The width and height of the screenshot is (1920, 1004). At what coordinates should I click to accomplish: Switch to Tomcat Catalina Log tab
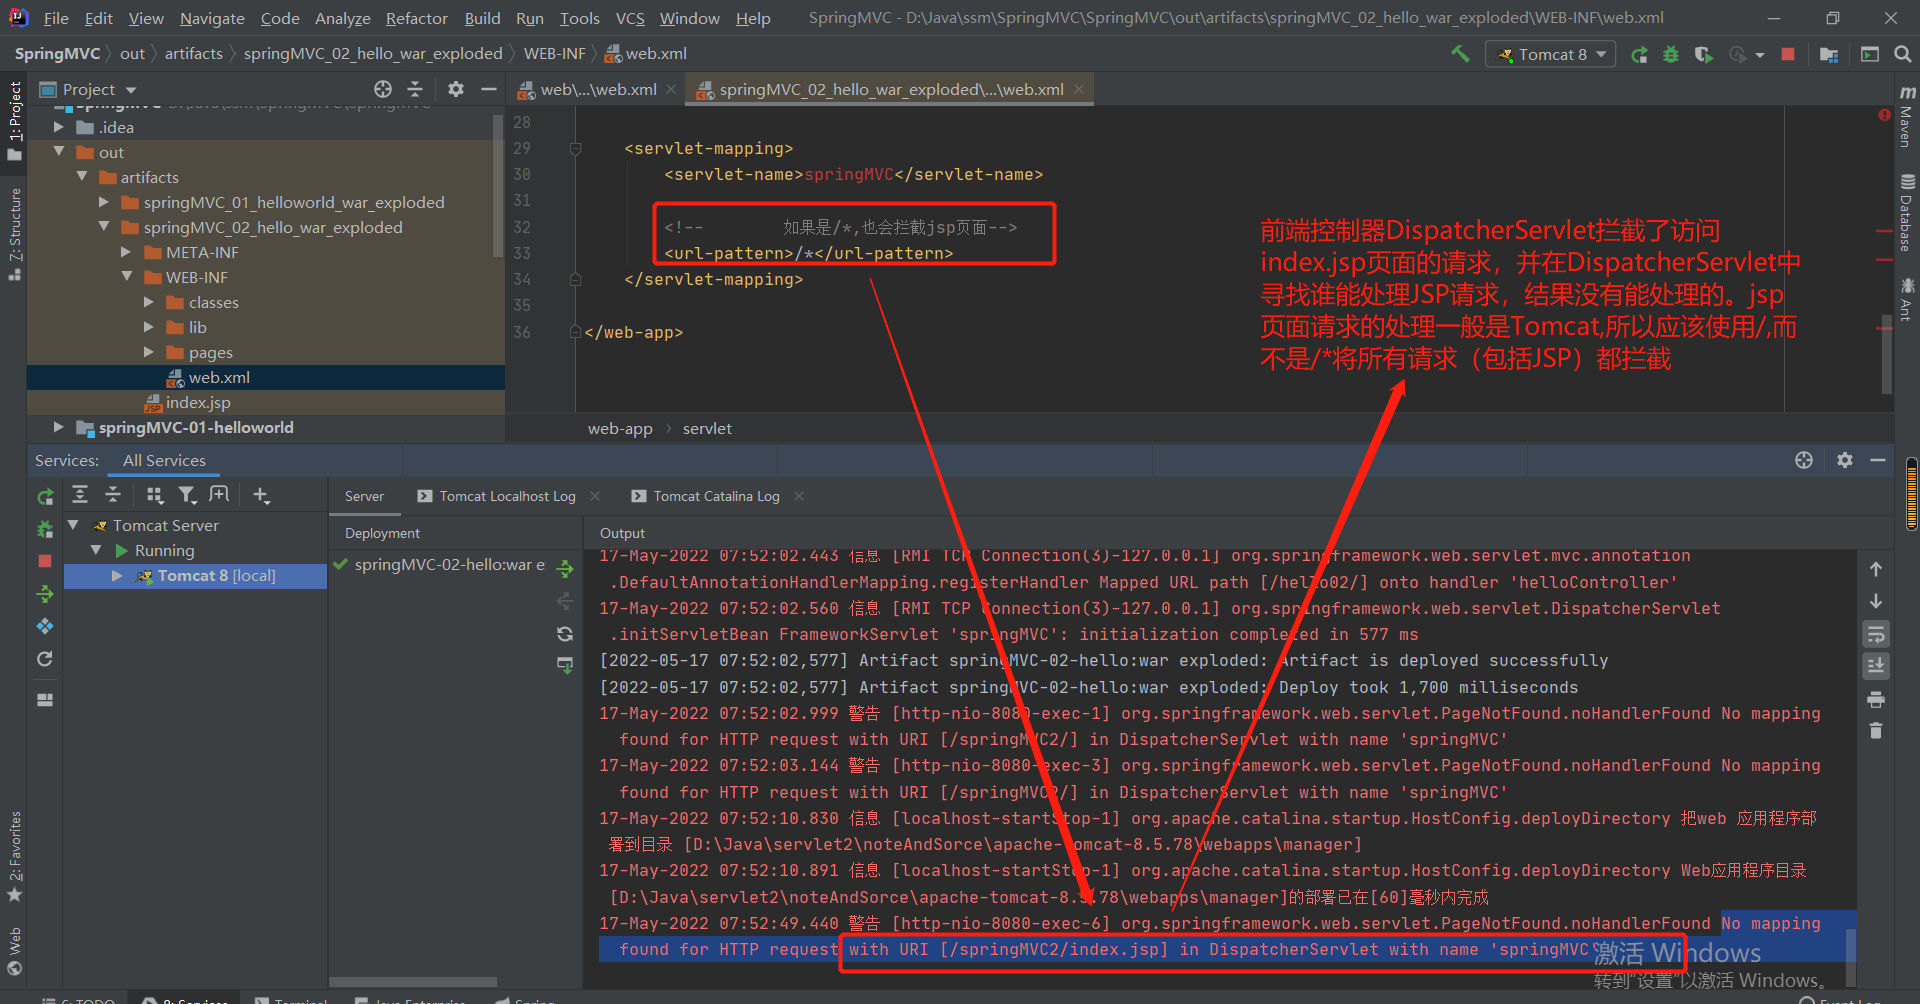tap(716, 496)
